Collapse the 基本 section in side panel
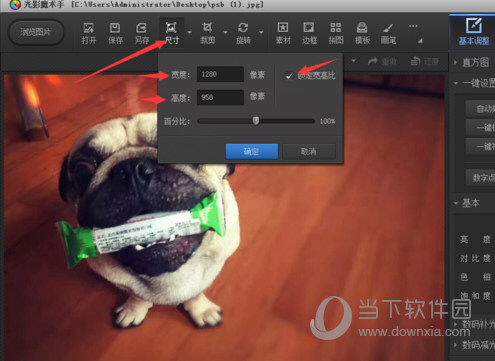495x361 pixels. [x=467, y=203]
